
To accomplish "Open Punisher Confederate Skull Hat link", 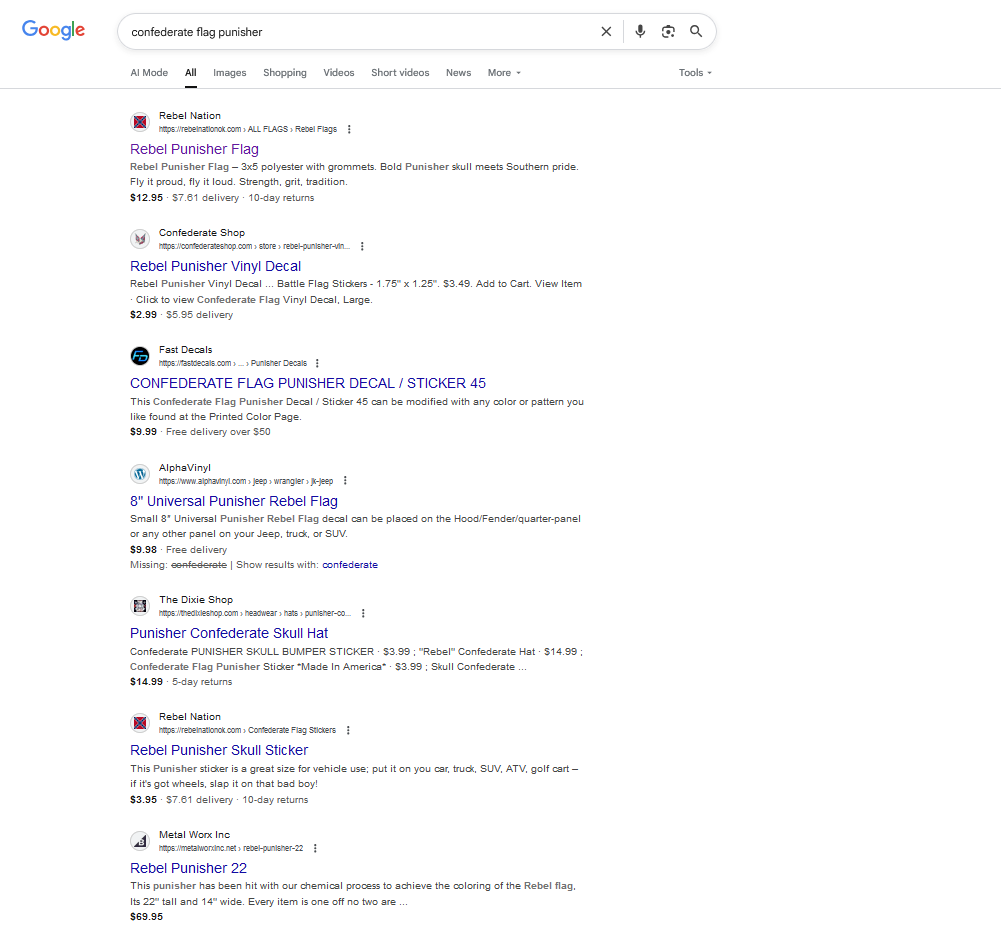I will coord(229,633).
